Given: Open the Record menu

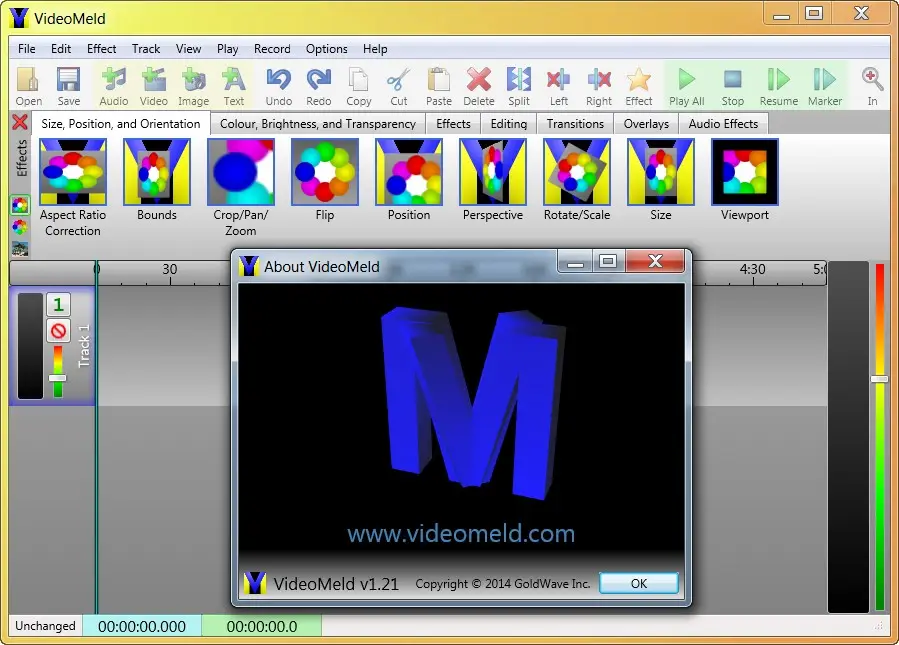Looking at the screenshot, I should point(272,49).
